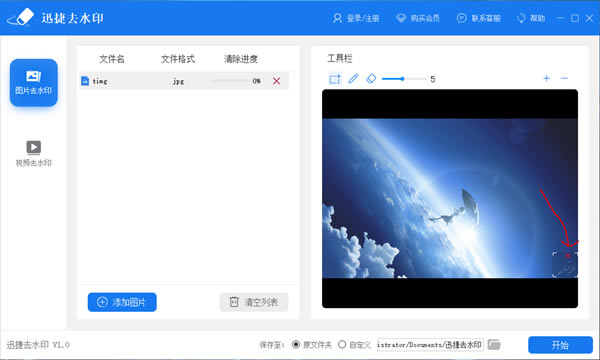Adjust the brush size slider
The height and width of the screenshot is (360, 600).
point(404,79)
